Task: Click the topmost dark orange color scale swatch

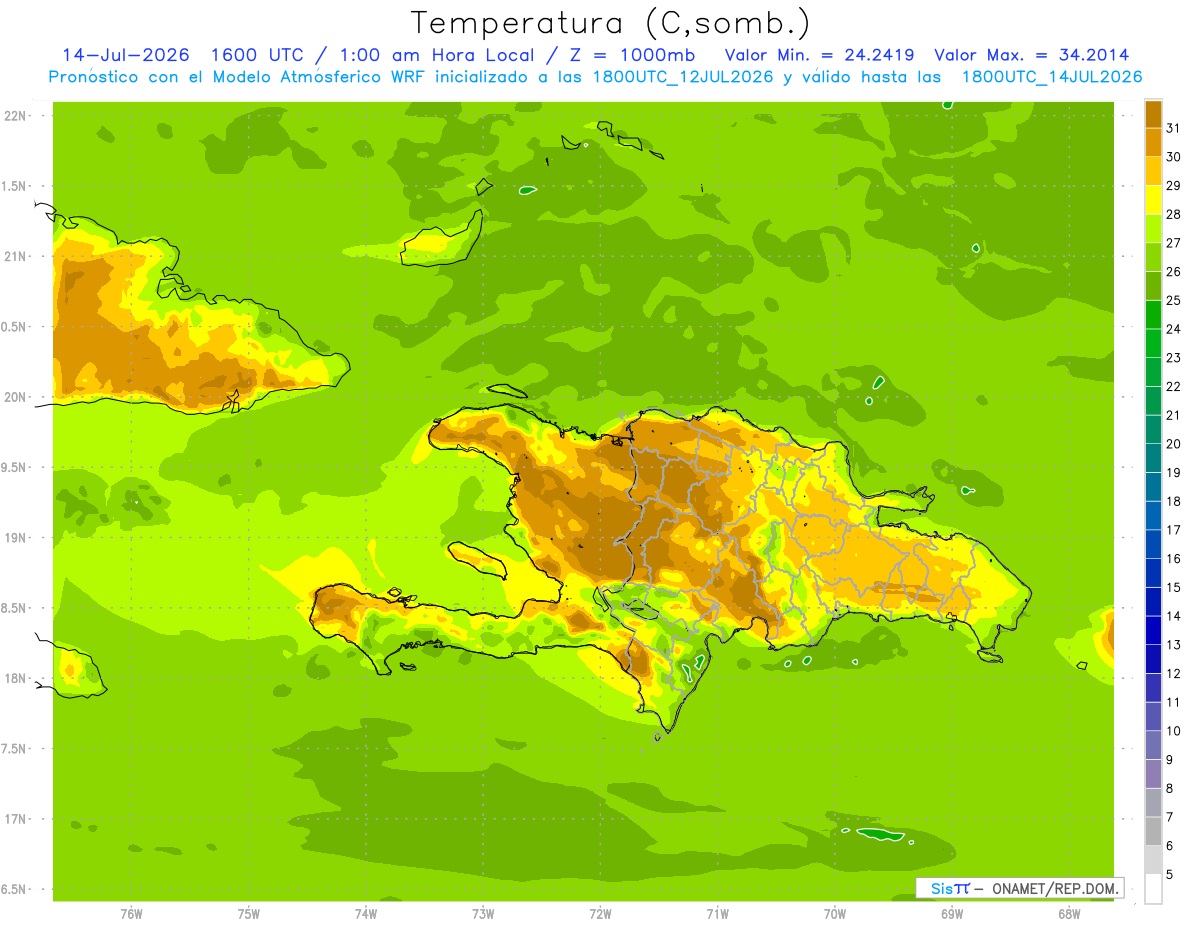Action: click(x=1153, y=113)
